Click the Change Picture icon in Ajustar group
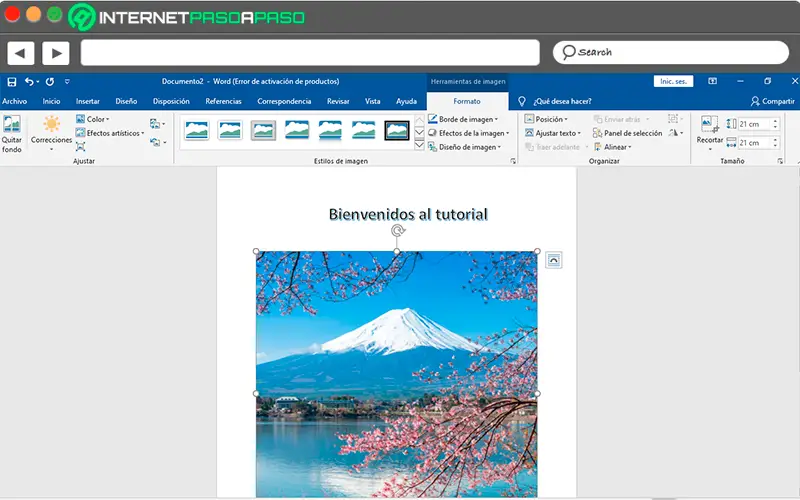This screenshot has height=500, width=800. tap(157, 123)
